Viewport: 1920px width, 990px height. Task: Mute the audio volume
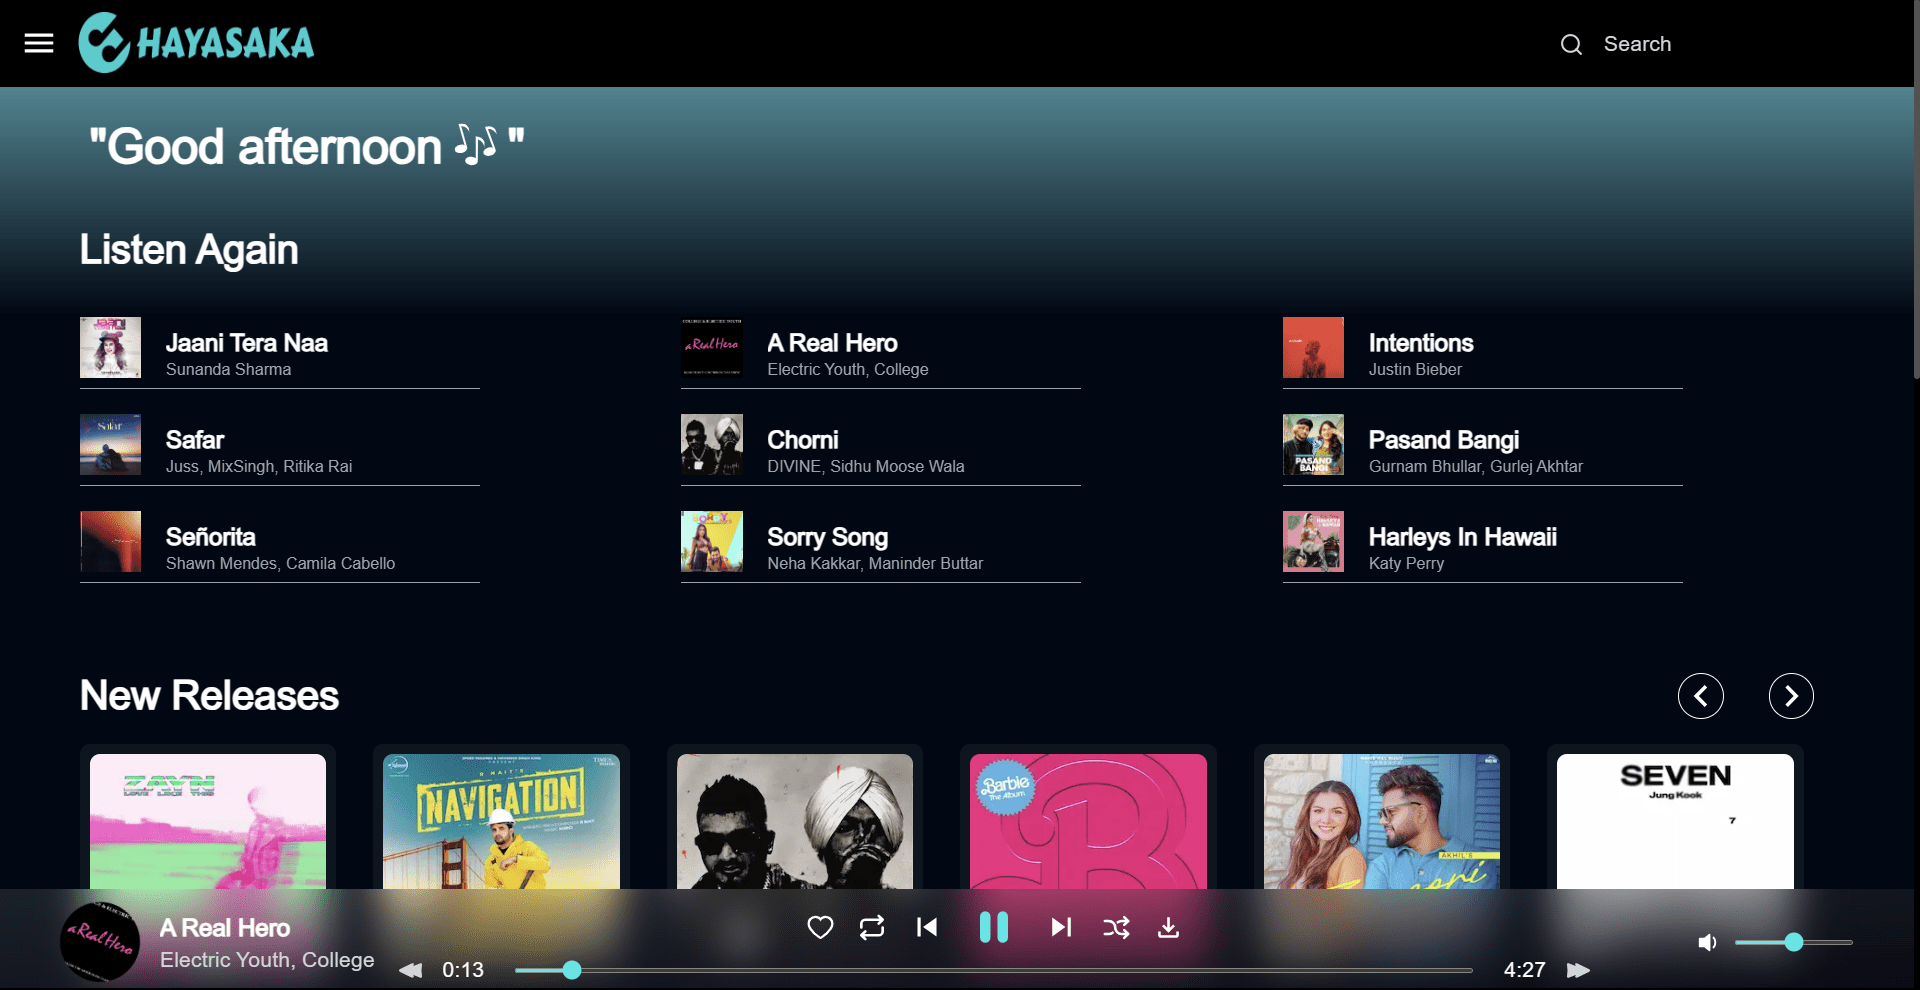(1706, 941)
